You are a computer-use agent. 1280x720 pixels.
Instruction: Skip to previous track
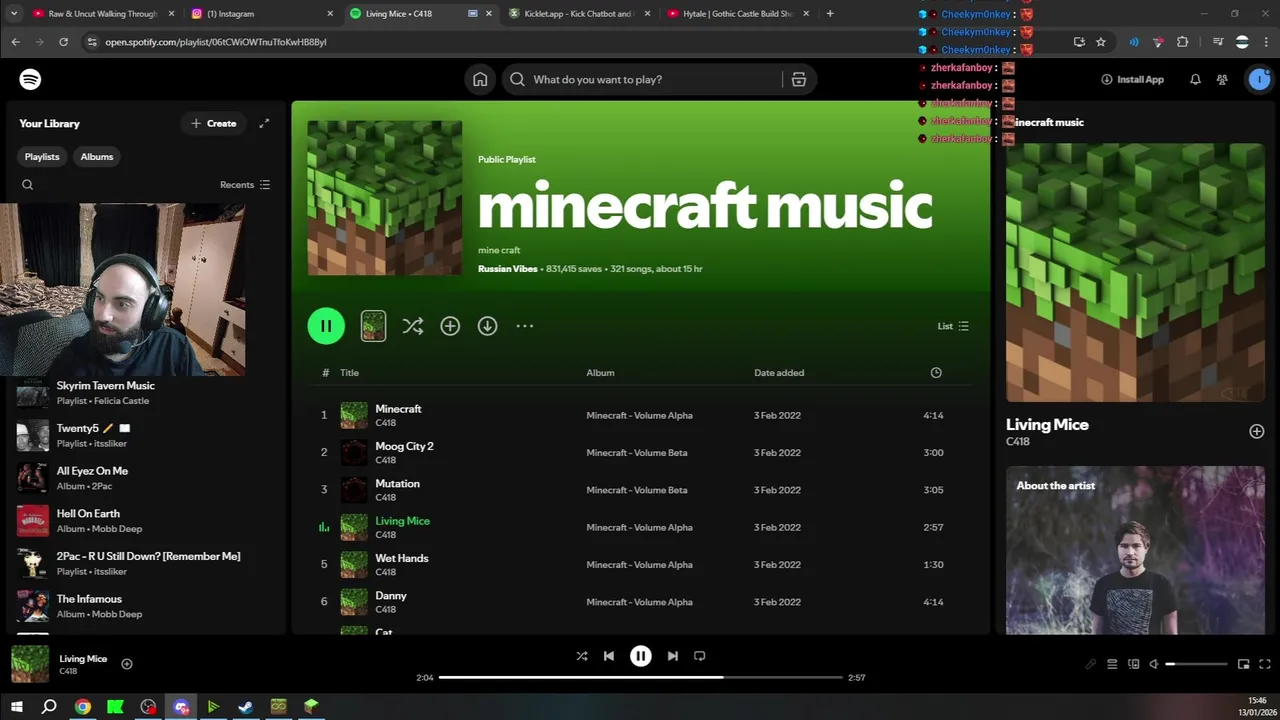608,656
